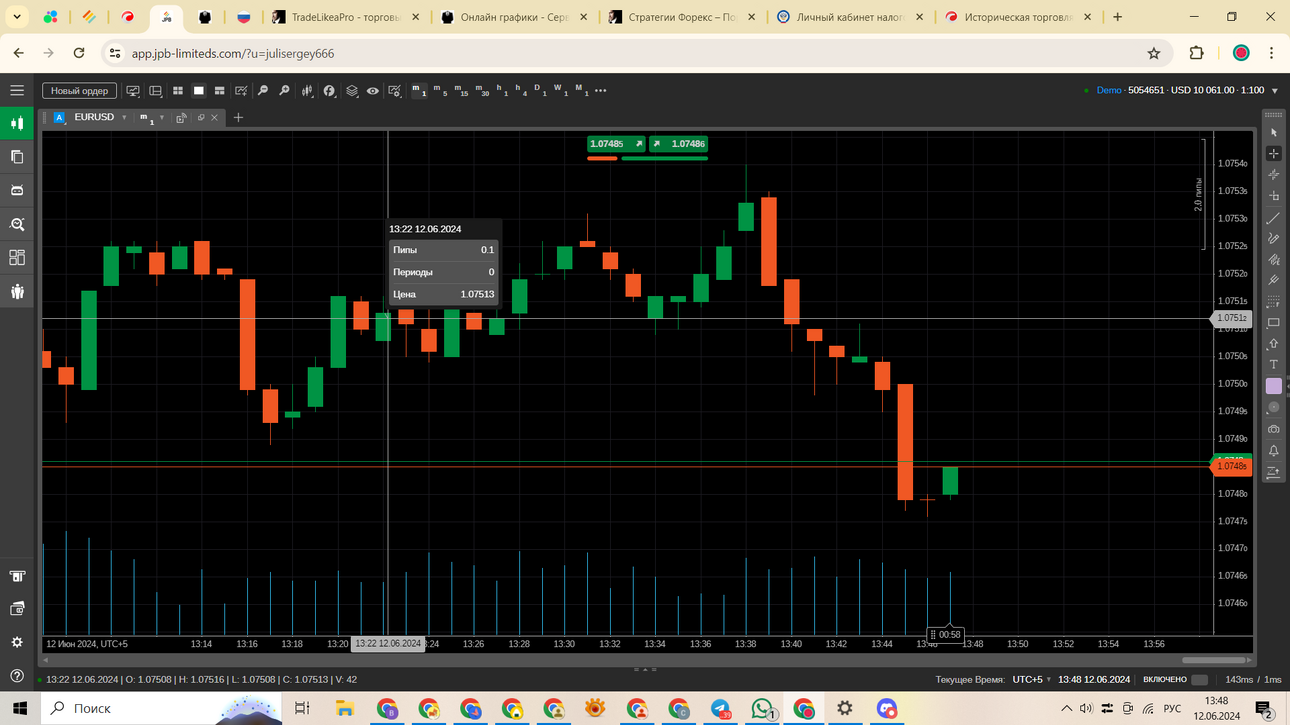1290x725 pixels.
Task: Open the help question mark icon
Action: click(x=17, y=676)
